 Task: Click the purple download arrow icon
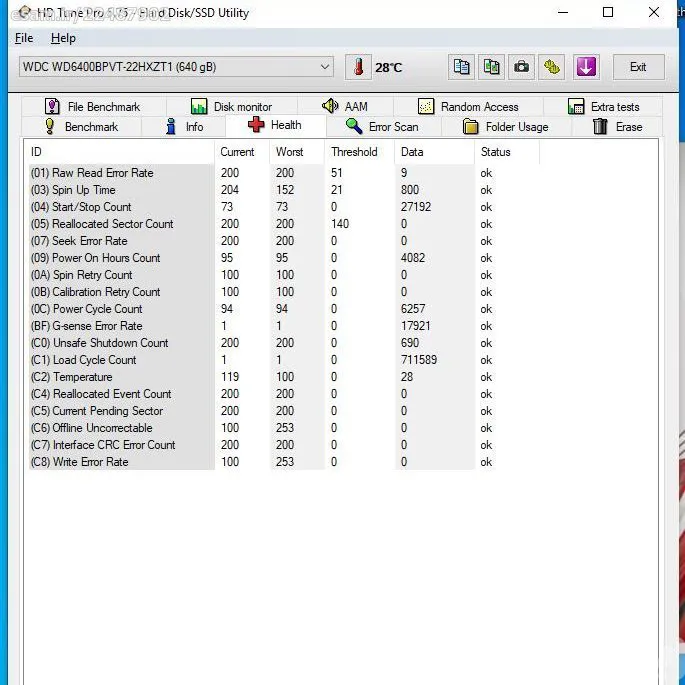[586, 67]
